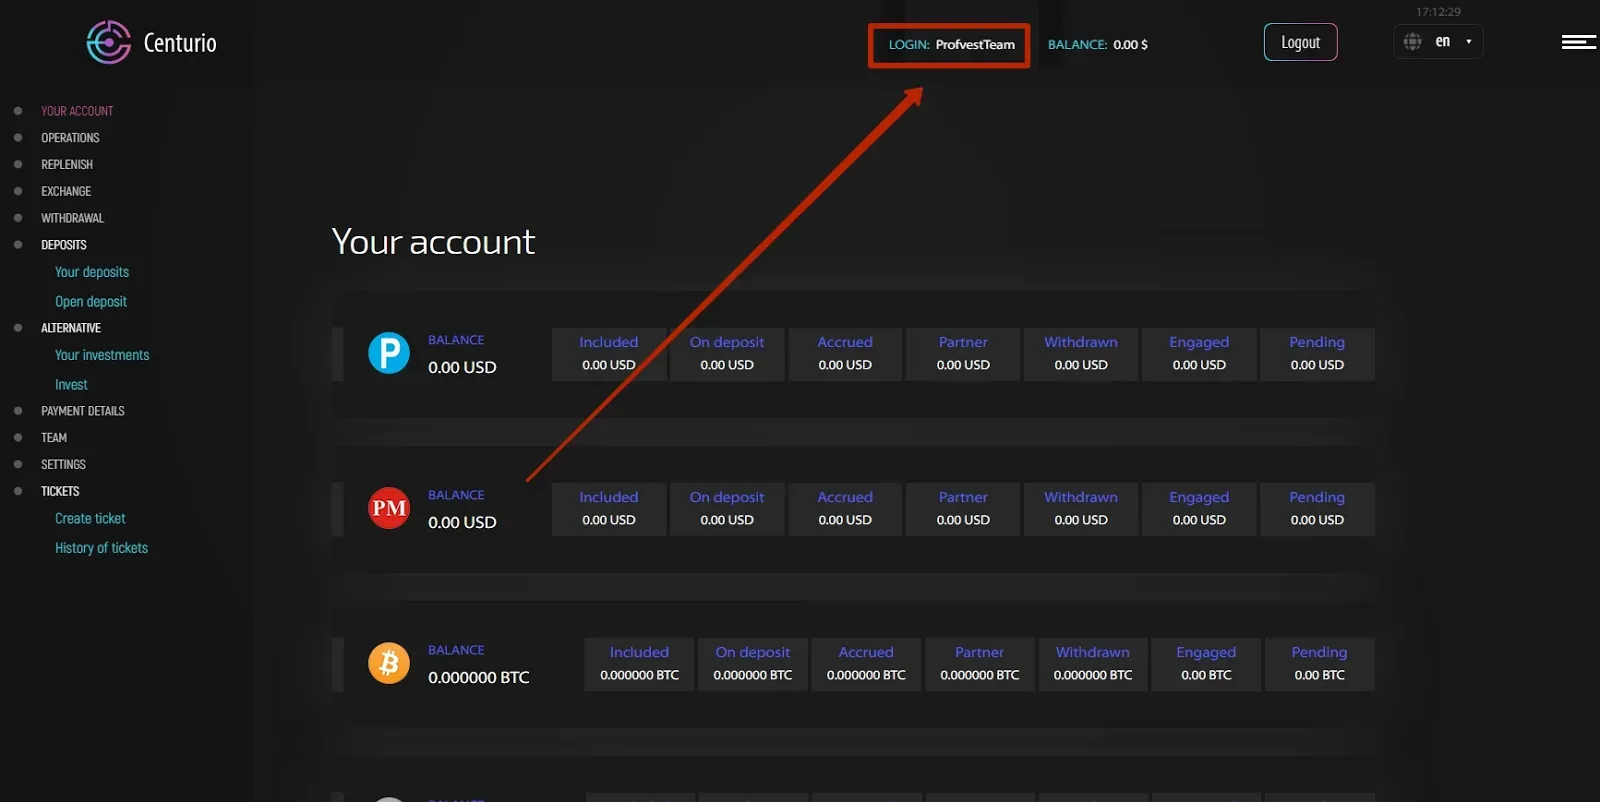Select Perfect Money row Partner cell
Viewport: 1600px width, 802px height.
tap(963, 509)
